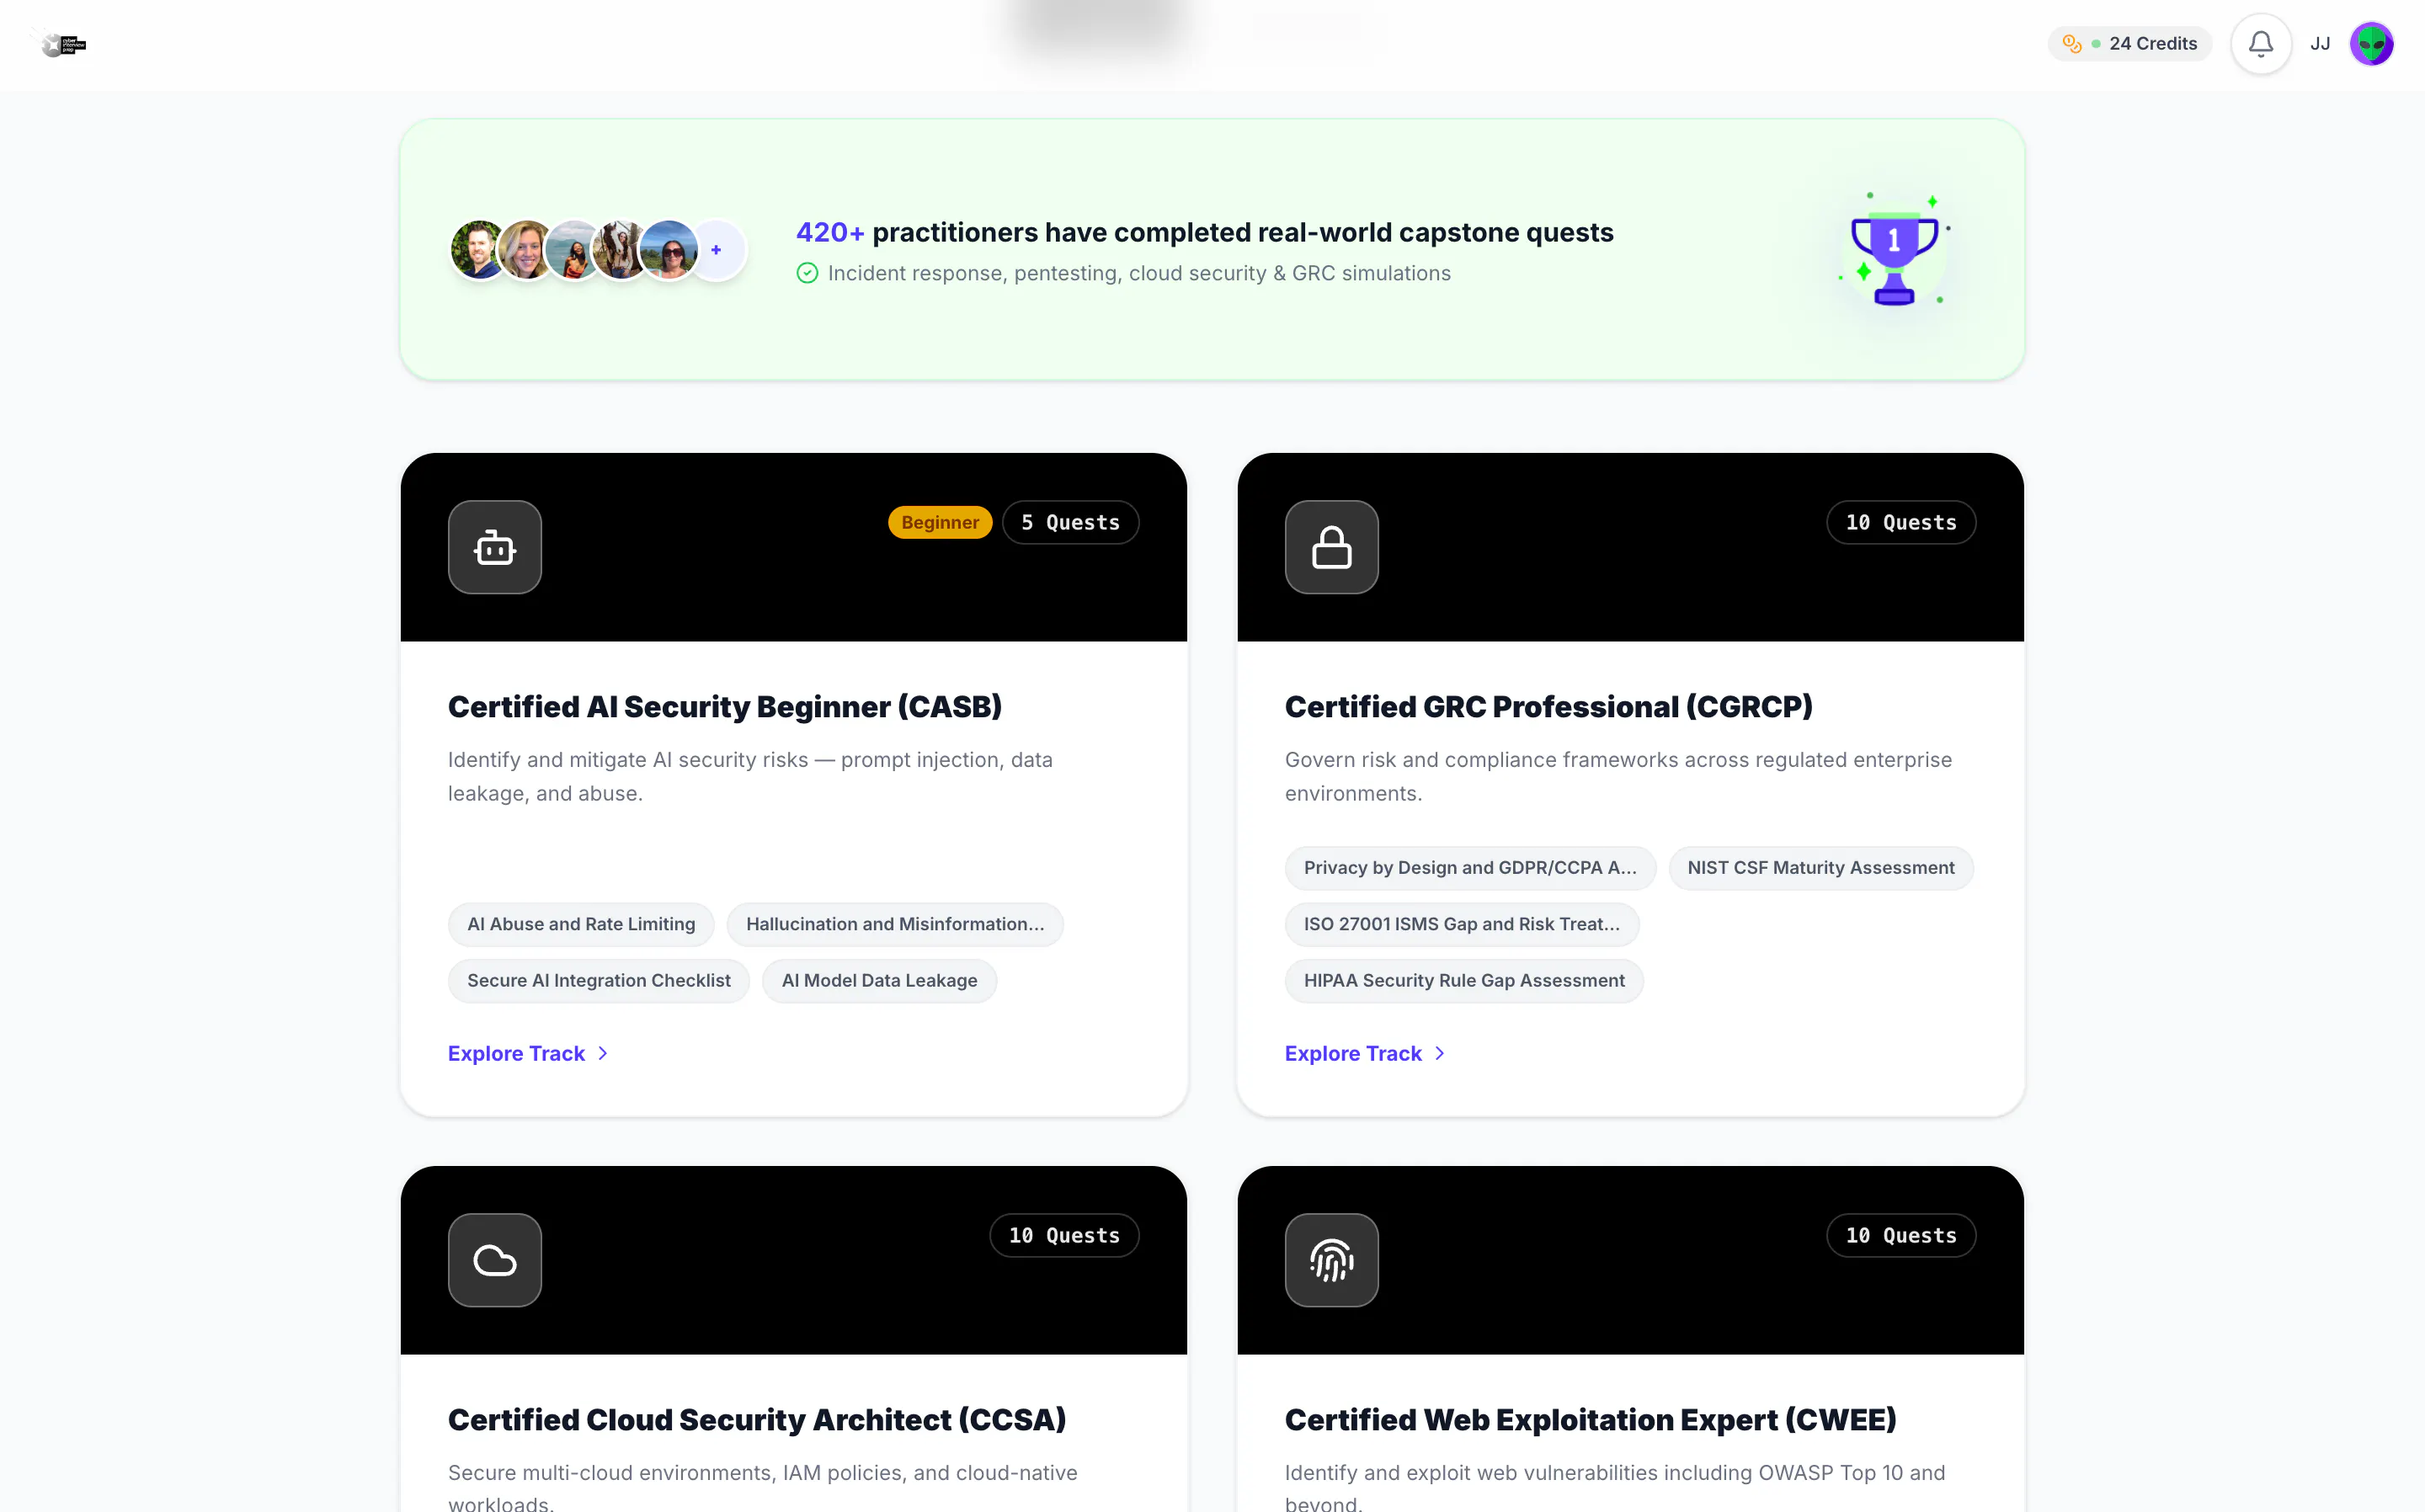Open Certified Web Exploitation Expert (CWEE) title
Viewport: 2425px width, 1512px height.
coord(1591,1419)
